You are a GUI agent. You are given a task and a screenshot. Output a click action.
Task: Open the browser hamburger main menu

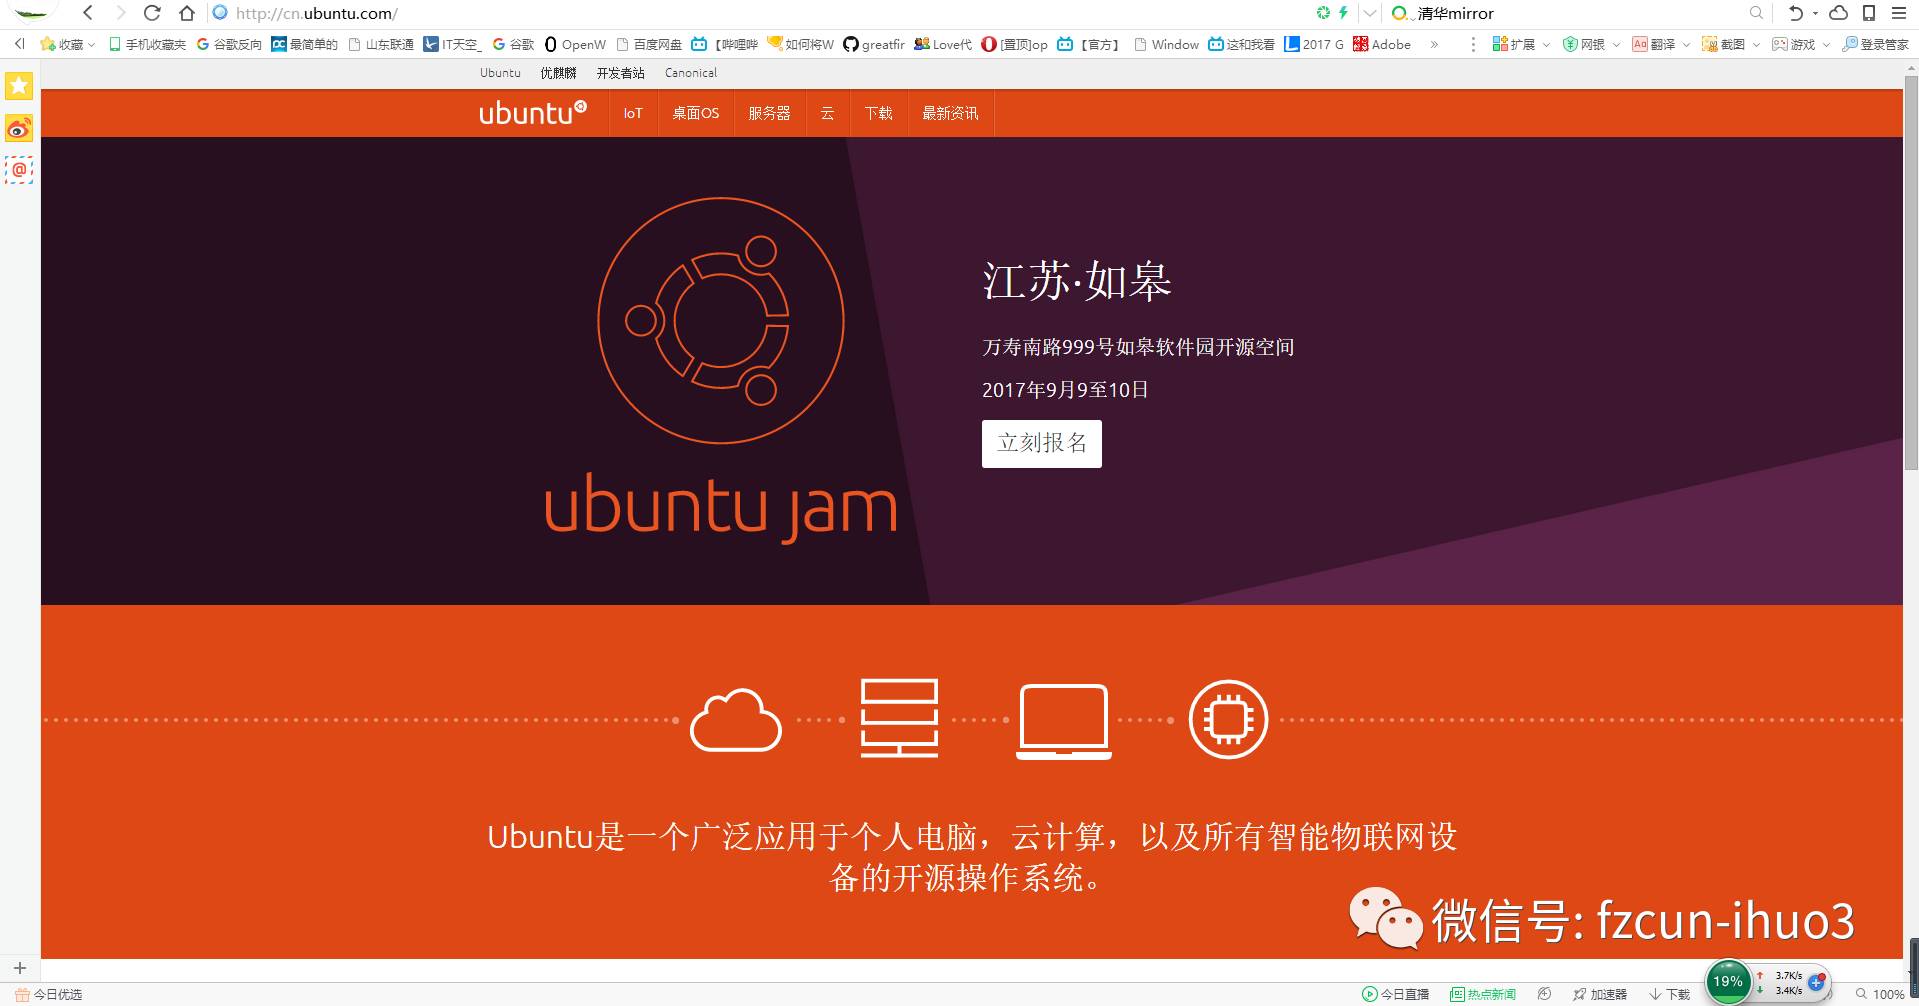tap(1899, 13)
